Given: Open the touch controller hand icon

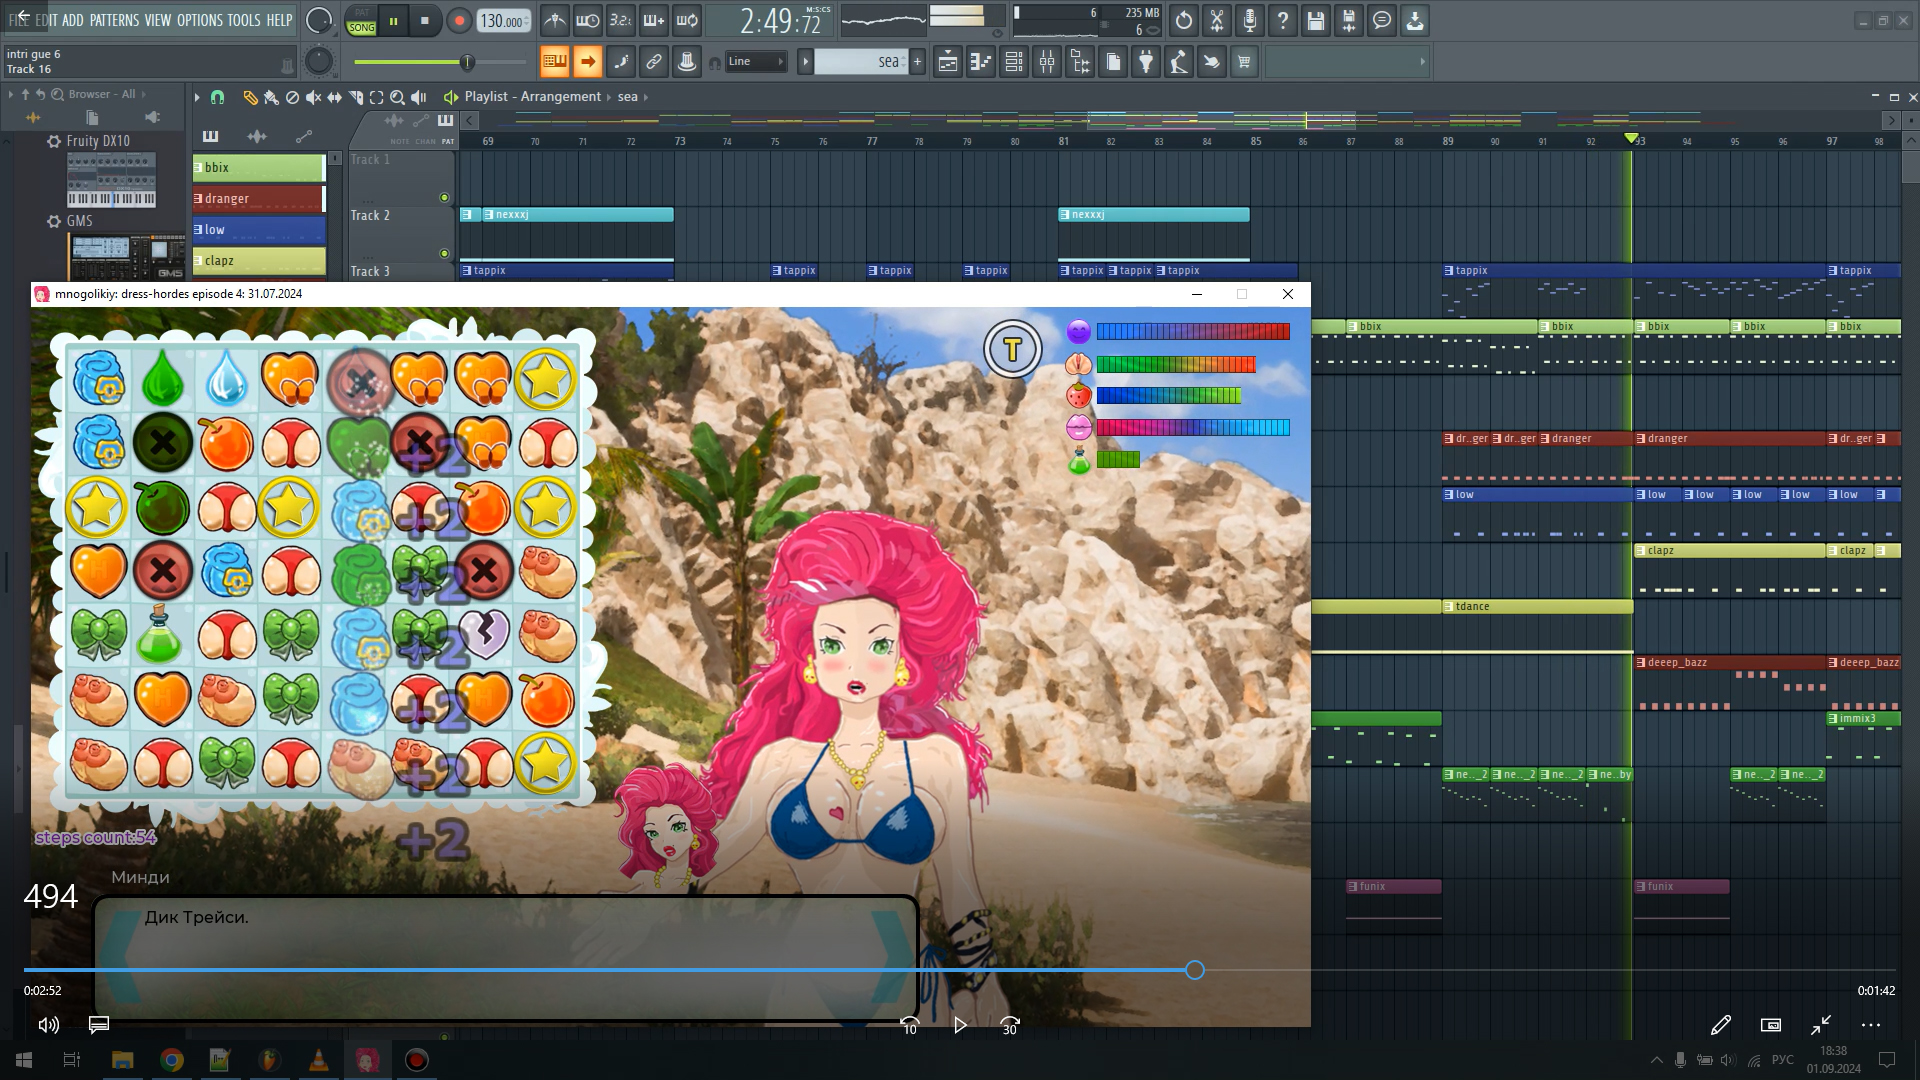Looking at the screenshot, I should (x=1212, y=62).
